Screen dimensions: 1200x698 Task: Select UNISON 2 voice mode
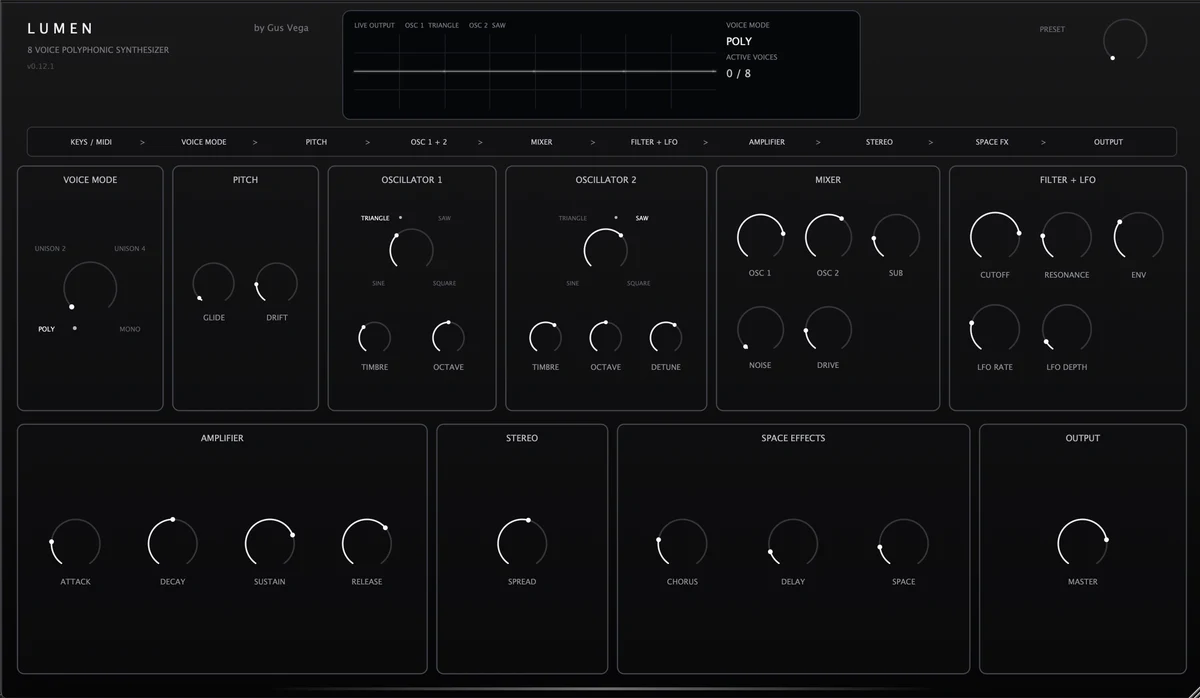pyautogui.click(x=50, y=249)
